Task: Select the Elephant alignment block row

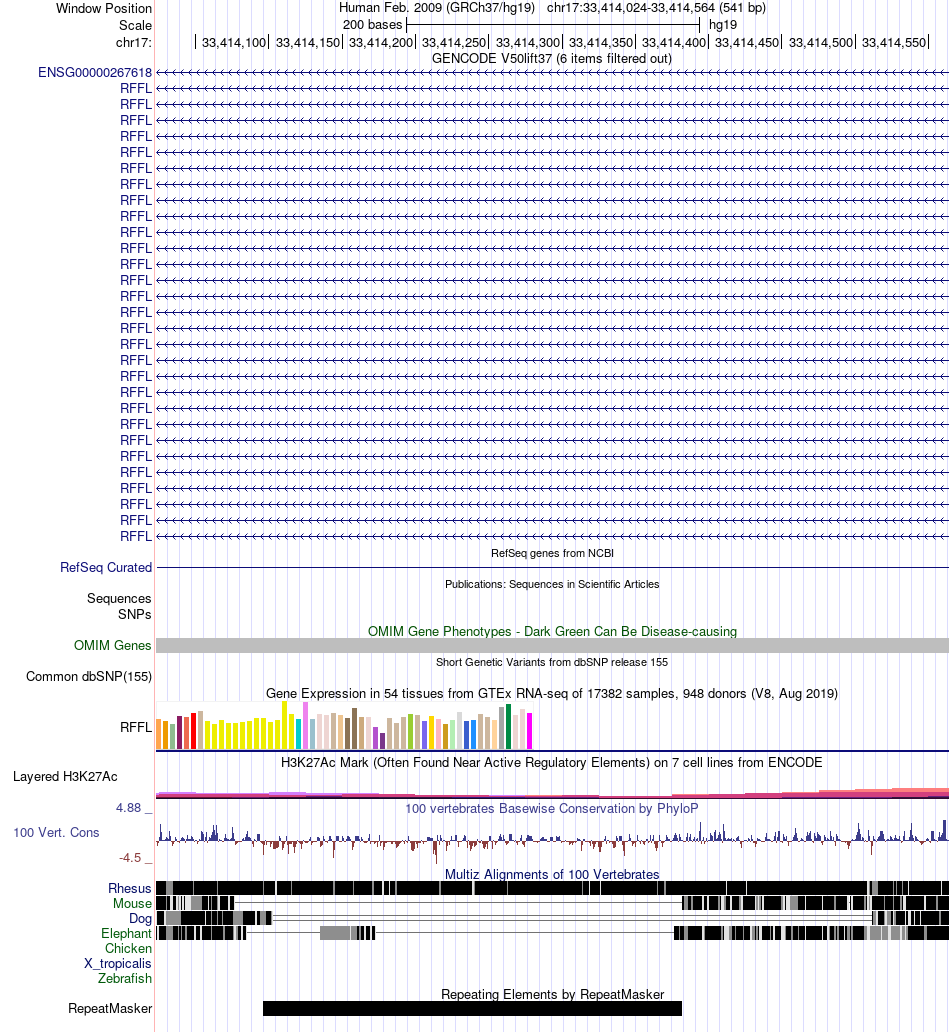Action: point(552,933)
